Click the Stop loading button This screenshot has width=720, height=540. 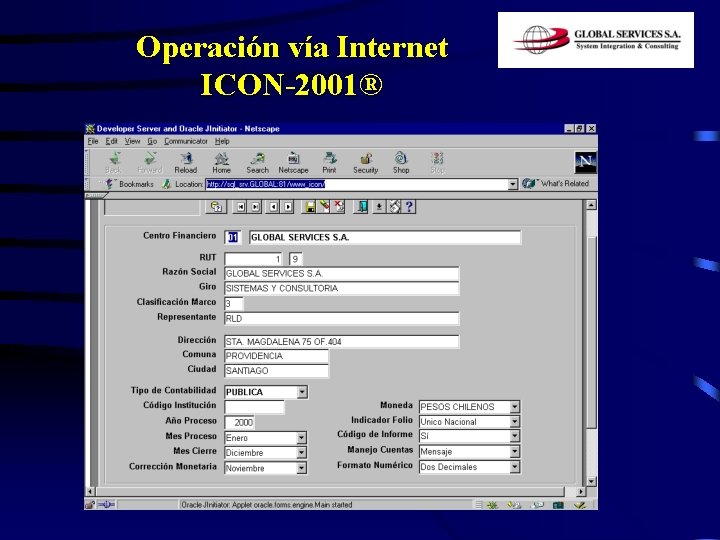click(x=438, y=163)
